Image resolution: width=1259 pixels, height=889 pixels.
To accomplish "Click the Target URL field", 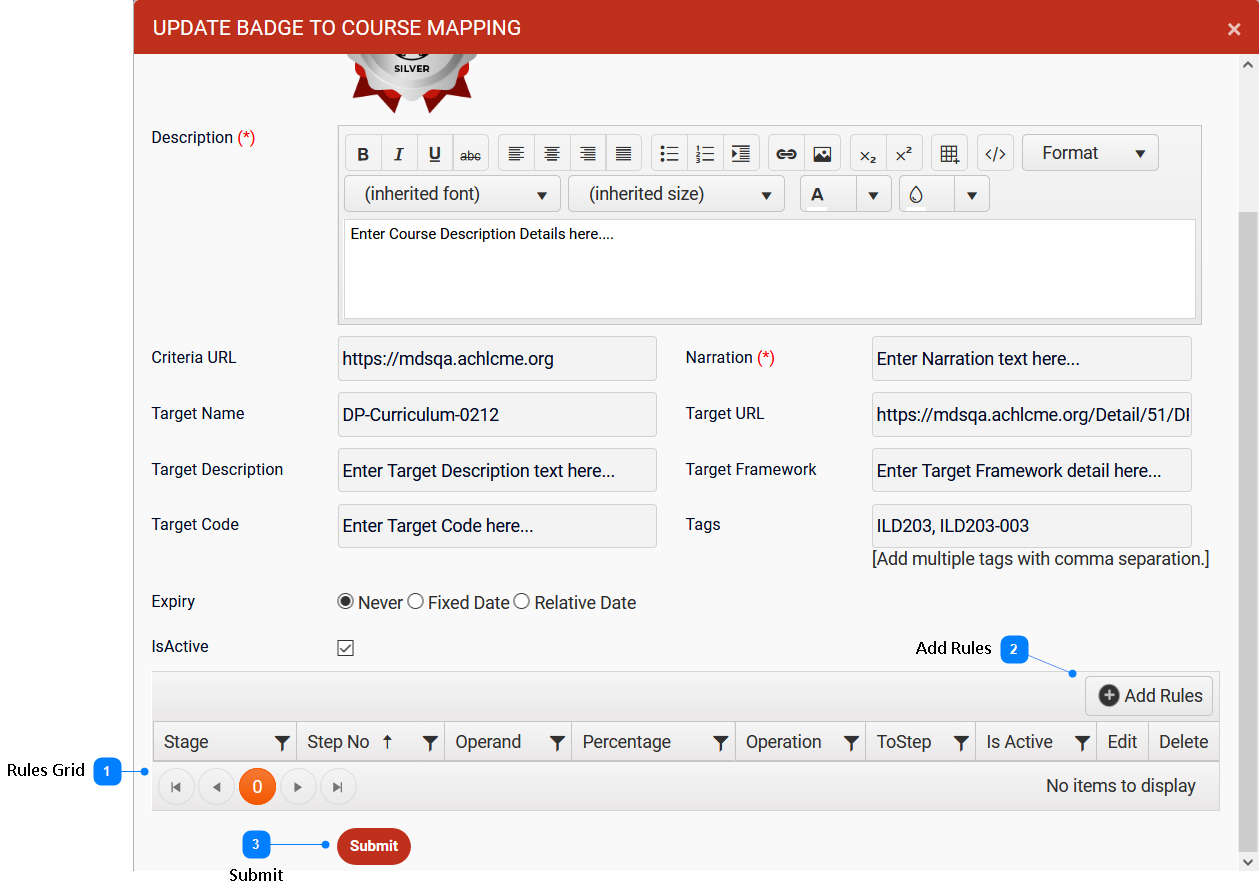I will (1032, 414).
